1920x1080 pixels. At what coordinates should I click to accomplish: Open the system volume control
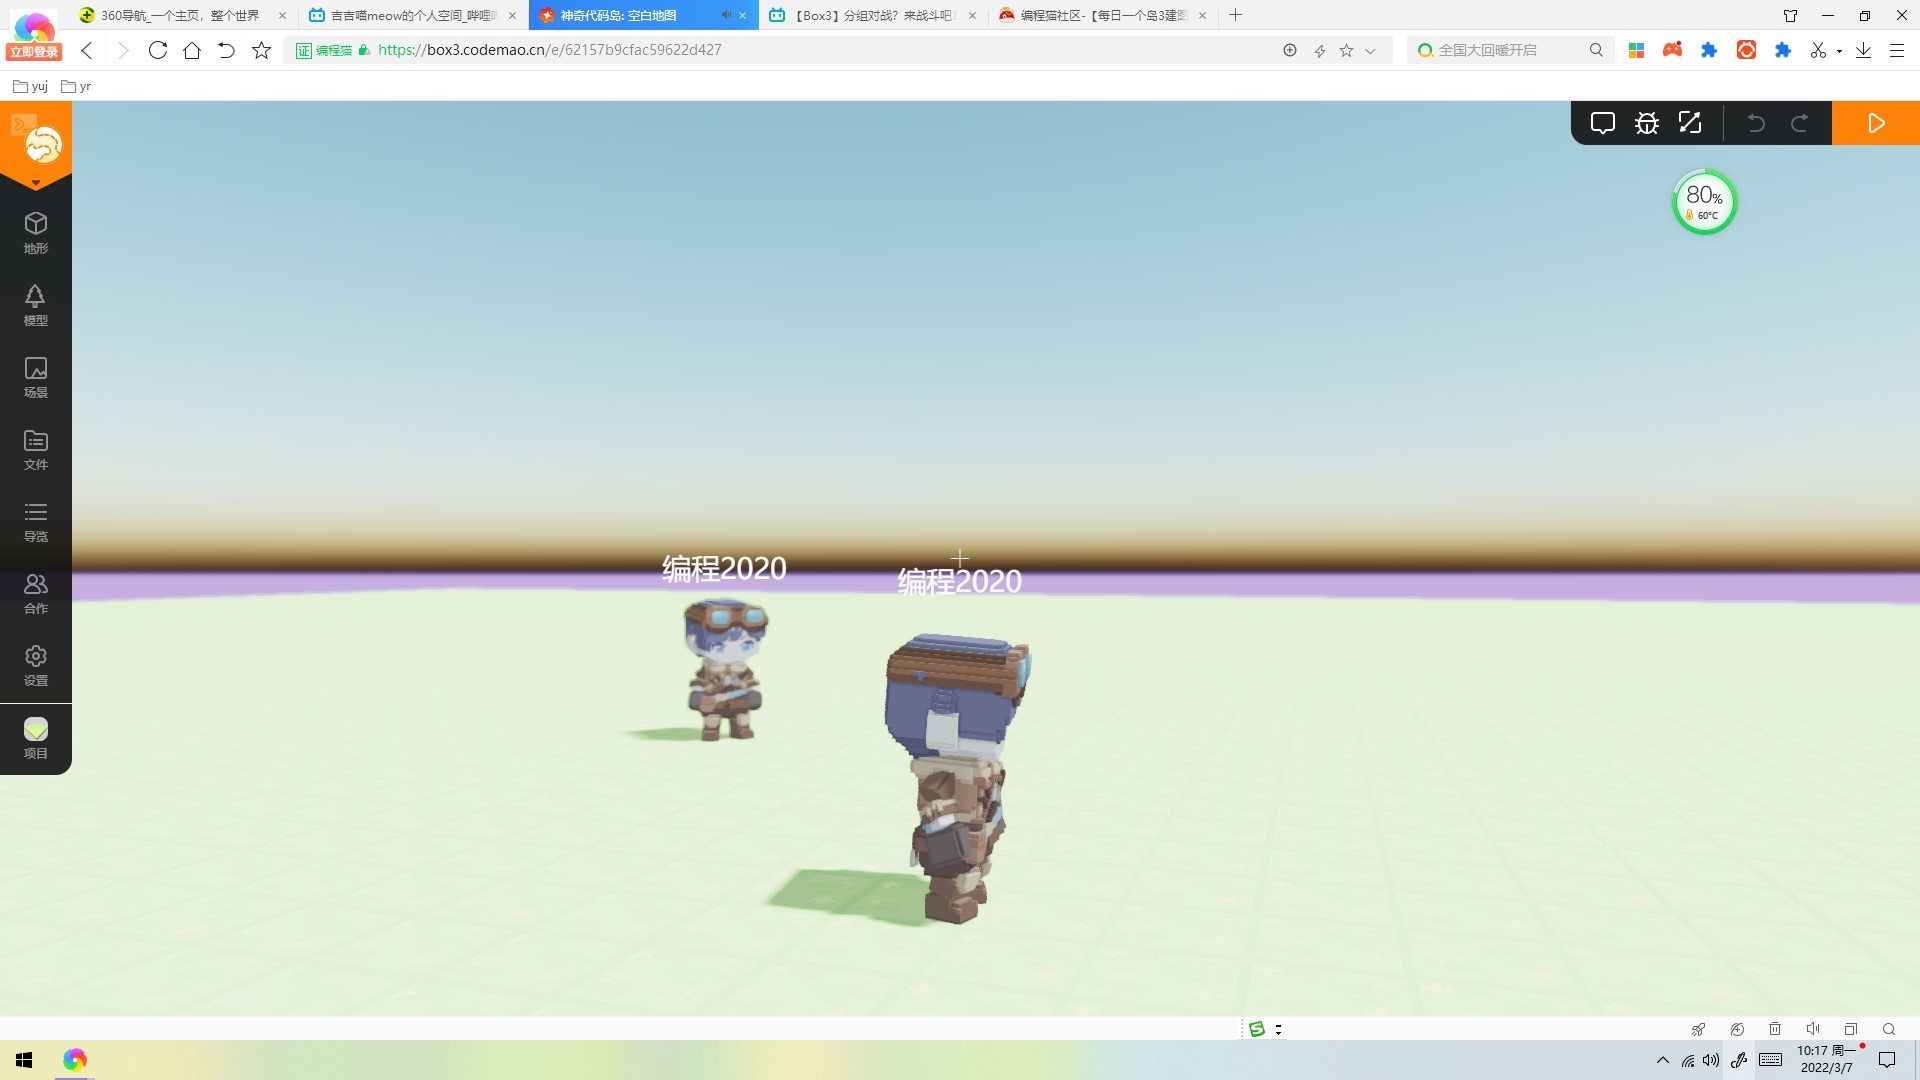(x=1712, y=1060)
